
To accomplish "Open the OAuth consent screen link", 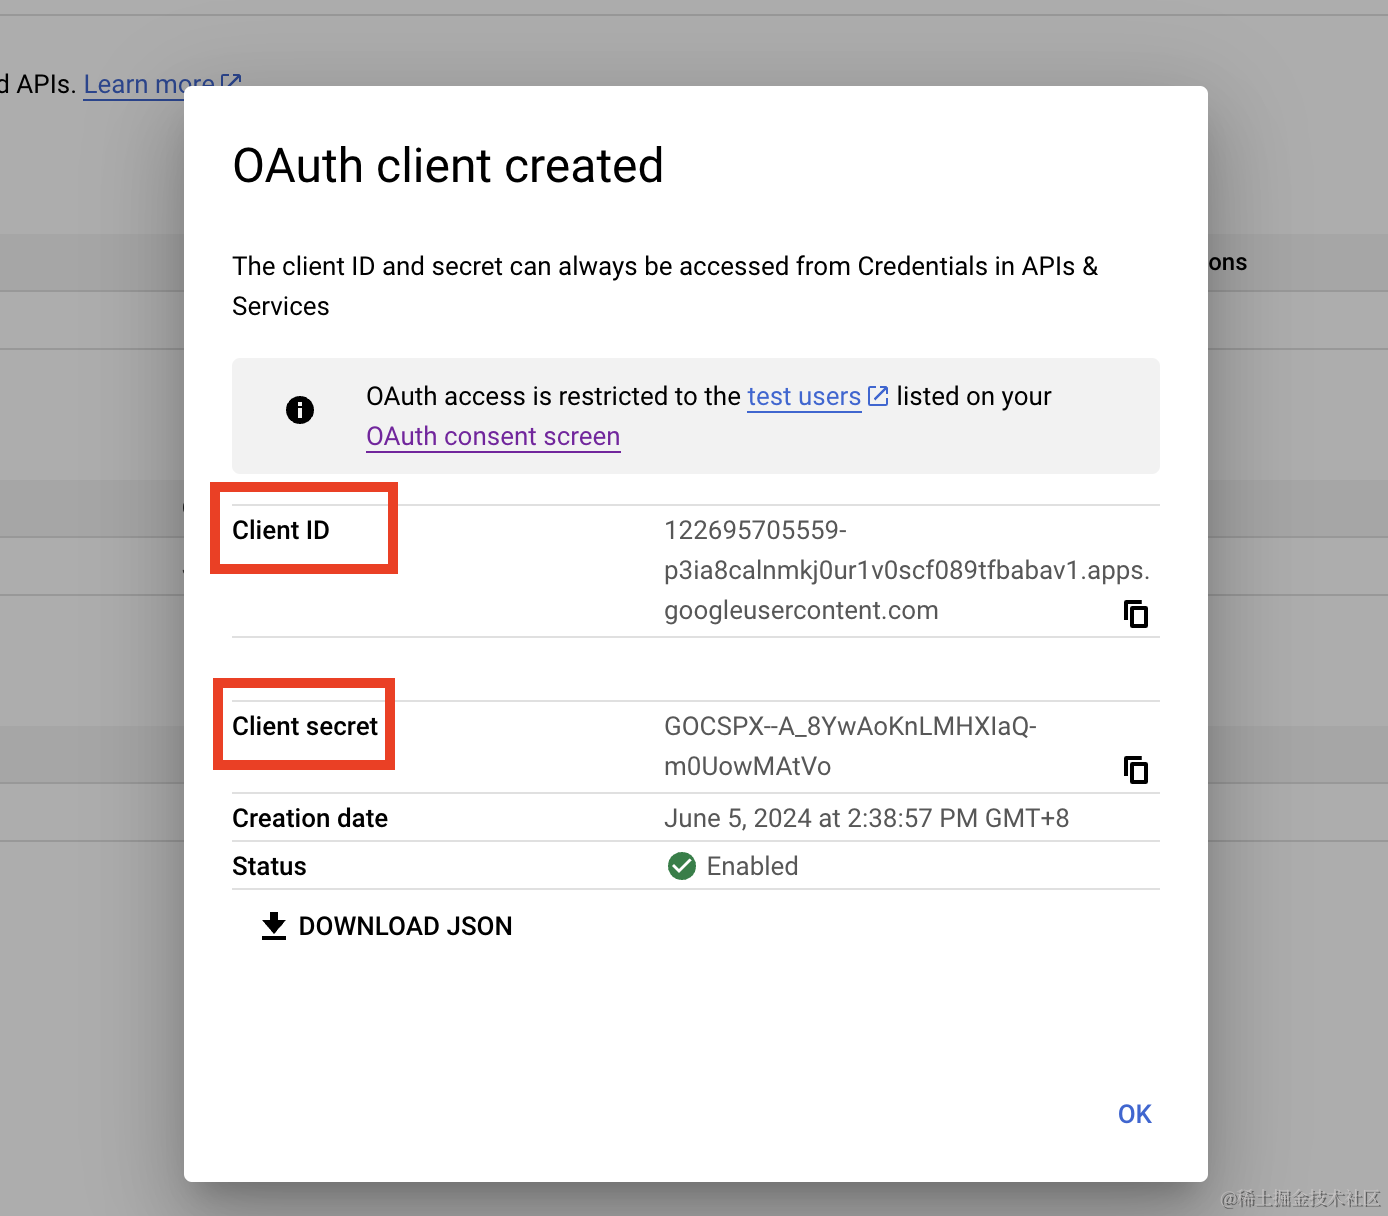I will [x=493, y=437].
